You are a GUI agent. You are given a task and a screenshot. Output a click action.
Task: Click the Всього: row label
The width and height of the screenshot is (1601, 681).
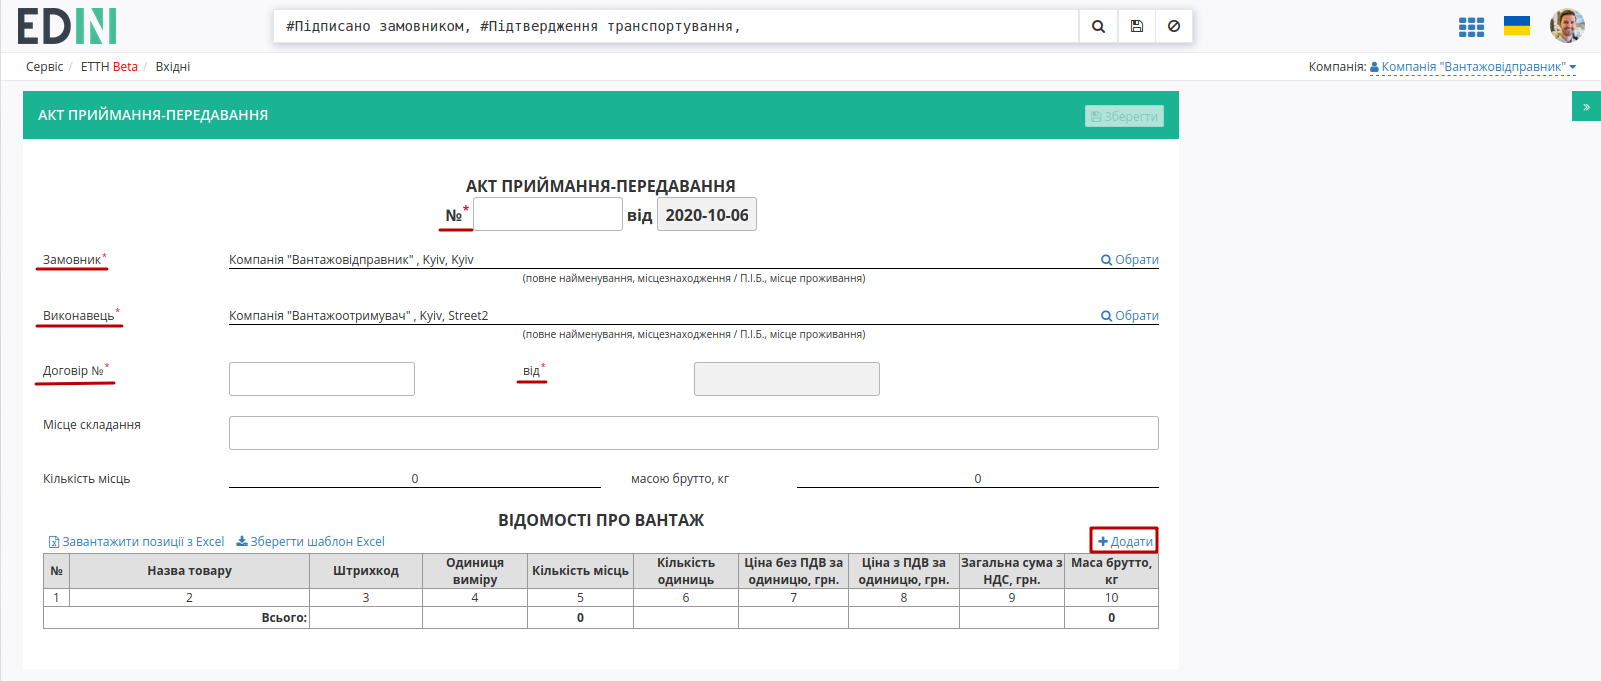[284, 618]
